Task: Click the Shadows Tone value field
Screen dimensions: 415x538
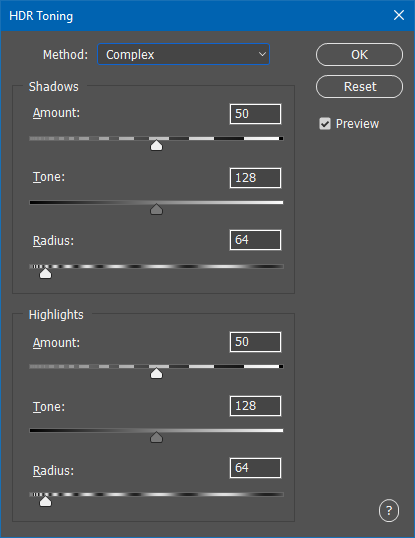Action: [255, 178]
